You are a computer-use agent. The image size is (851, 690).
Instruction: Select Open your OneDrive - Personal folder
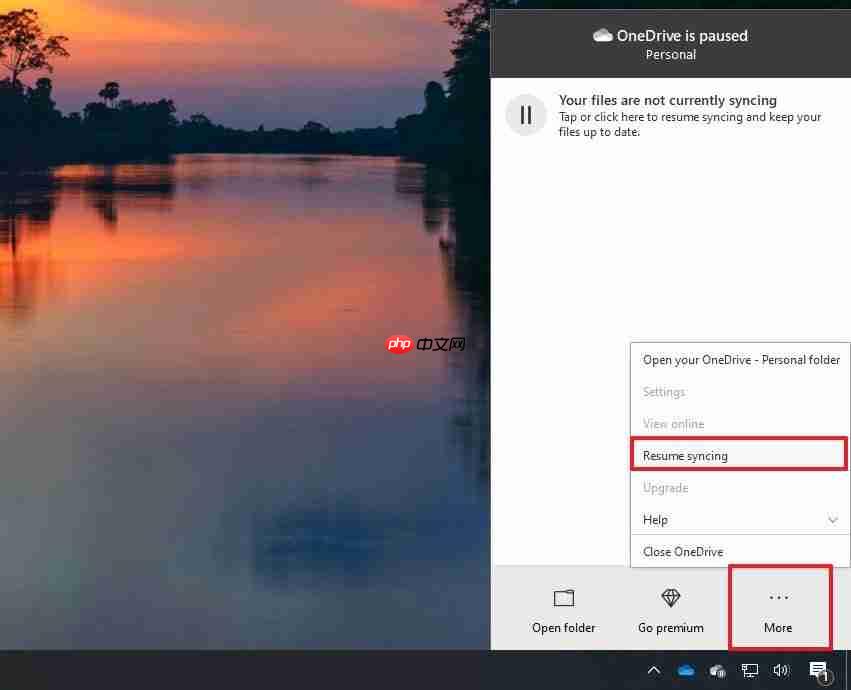[x=740, y=359]
